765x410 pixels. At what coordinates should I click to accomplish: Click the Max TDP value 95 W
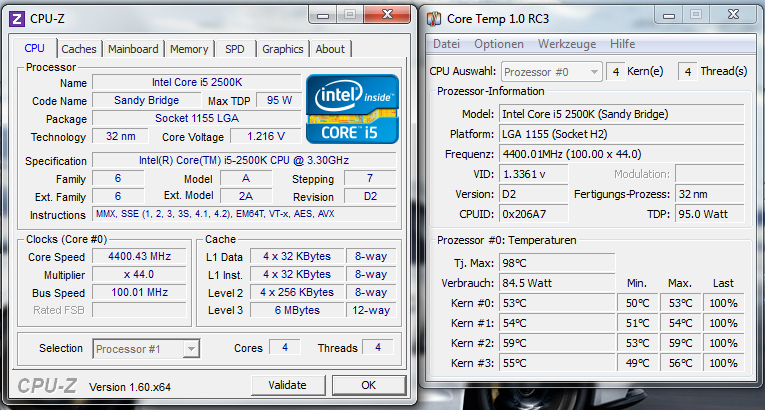pyautogui.click(x=279, y=100)
